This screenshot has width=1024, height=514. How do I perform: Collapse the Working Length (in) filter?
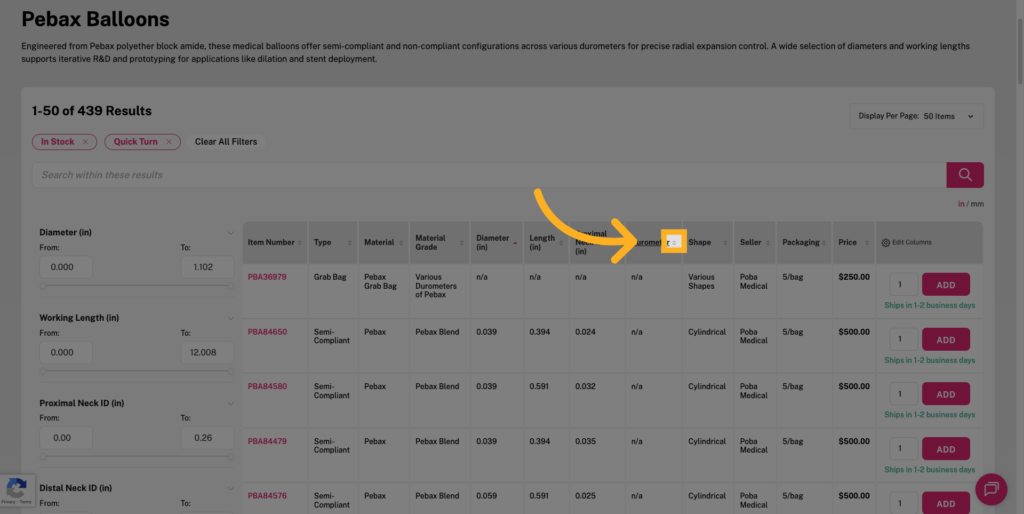(231, 318)
